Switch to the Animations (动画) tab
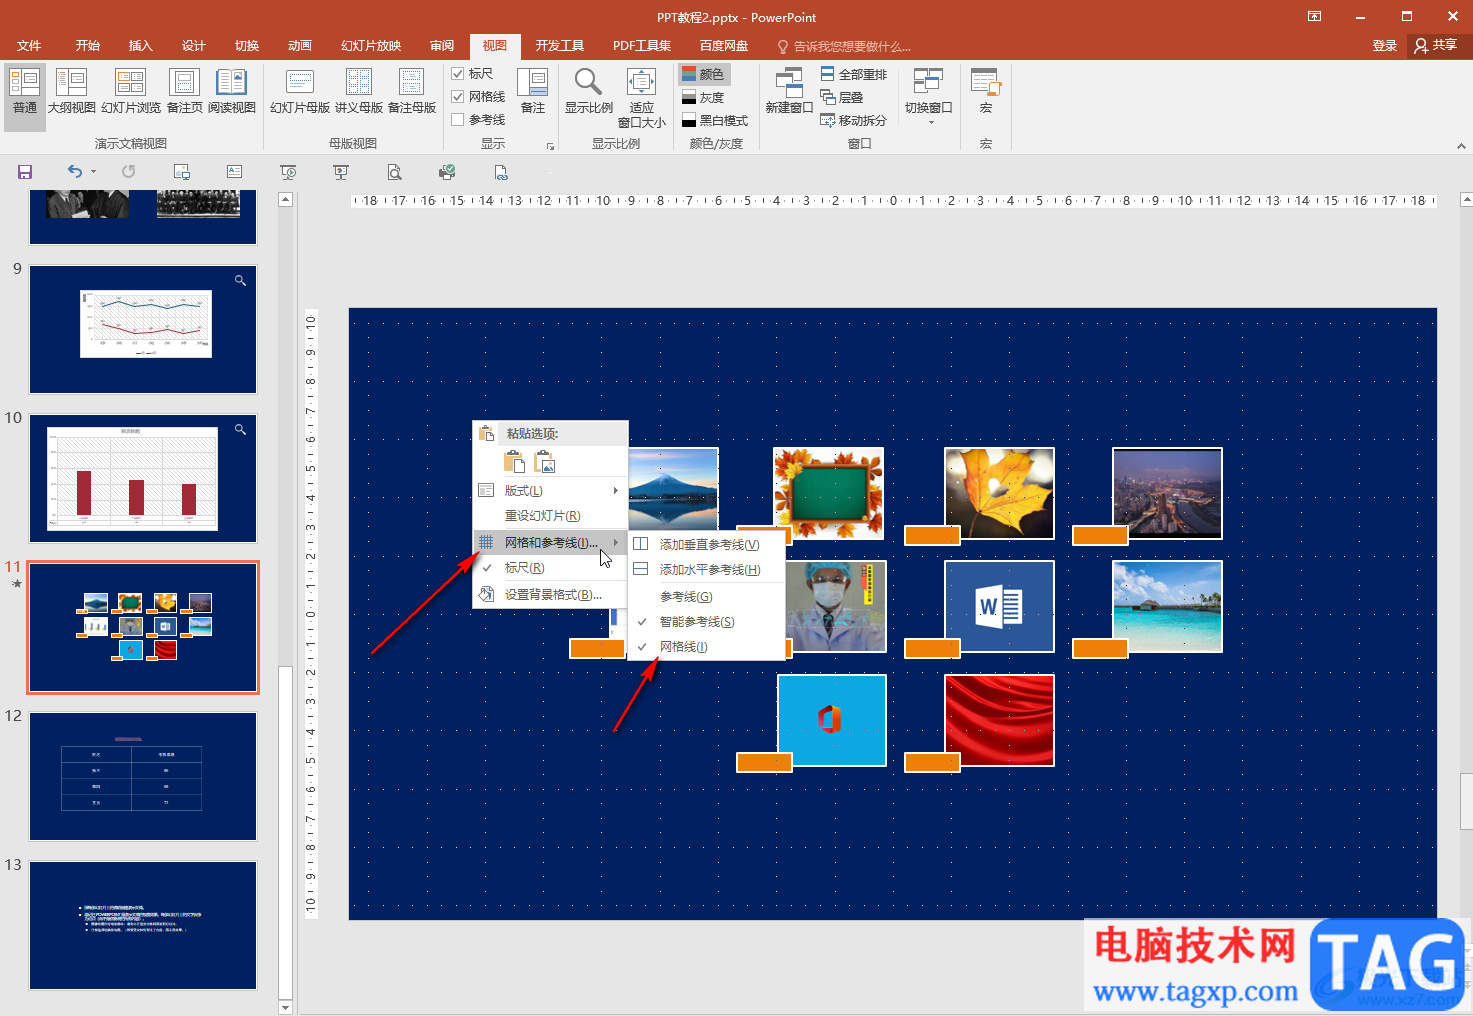The height and width of the screenshot is (1016, 1473). coord(300,46)
